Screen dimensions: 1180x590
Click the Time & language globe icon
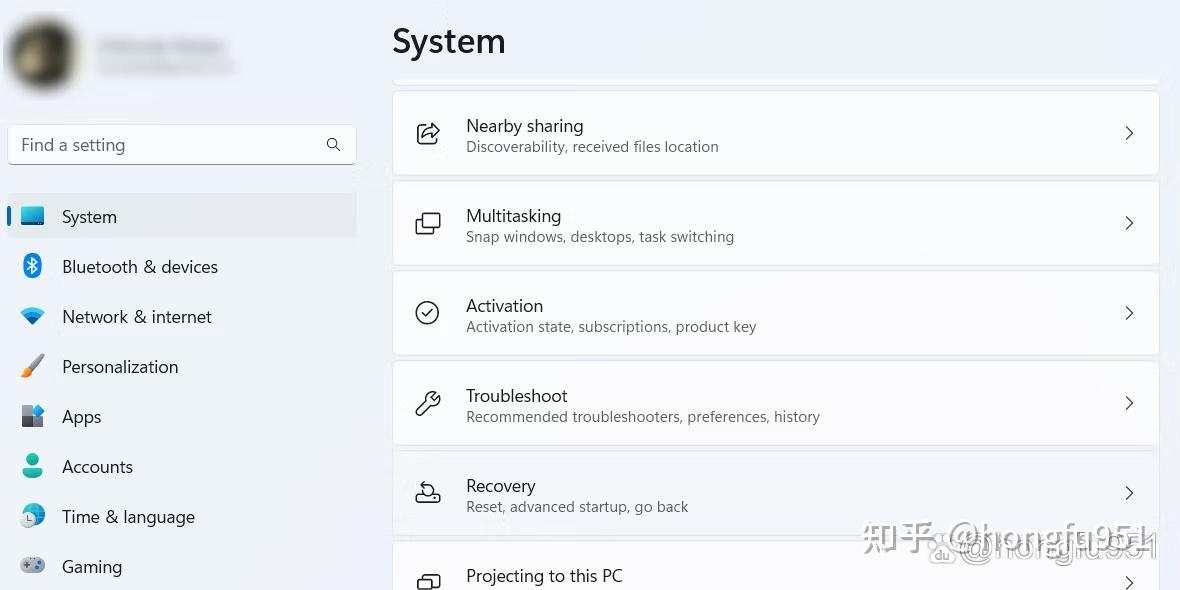[32, 517]
